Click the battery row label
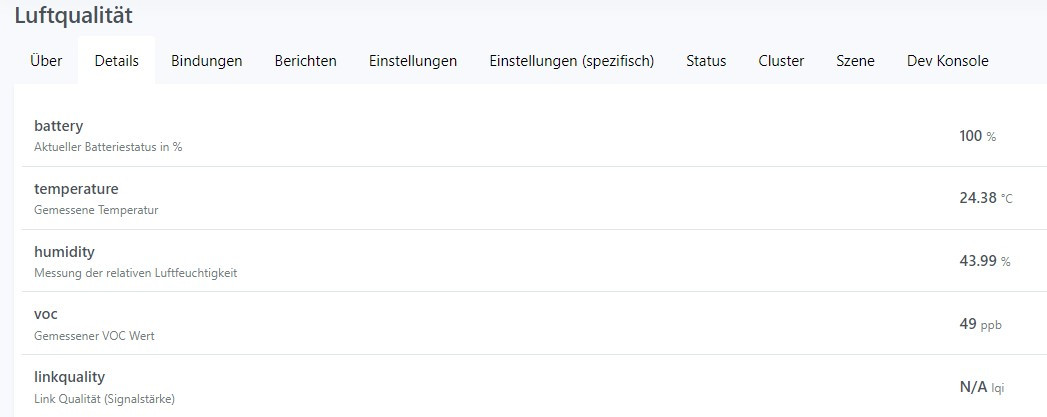 [58, 126]
